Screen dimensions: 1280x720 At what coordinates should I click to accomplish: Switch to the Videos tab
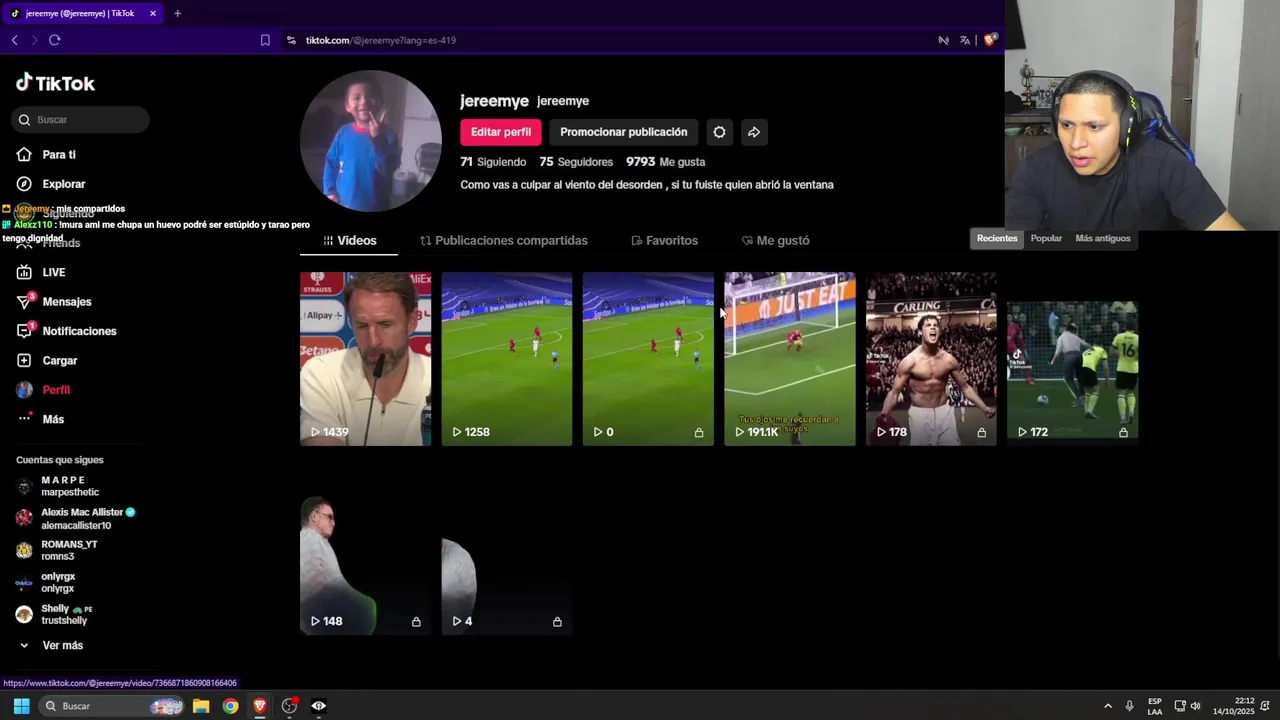click(x=349, y=241)
